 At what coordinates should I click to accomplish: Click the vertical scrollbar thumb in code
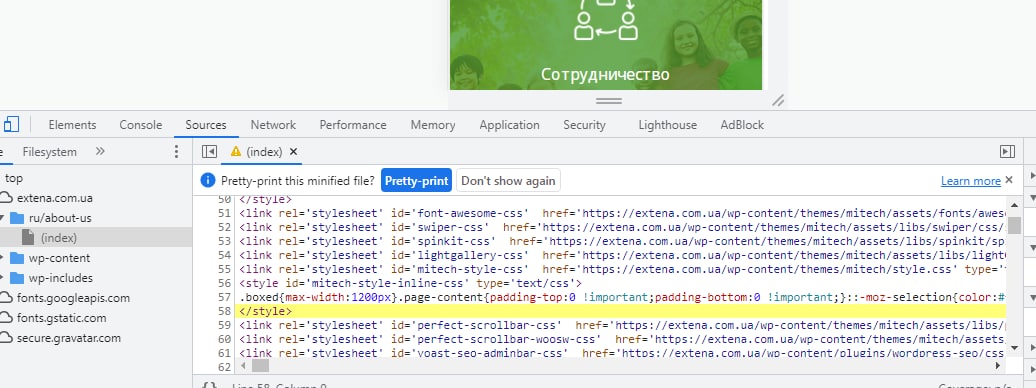[1014, 225]
